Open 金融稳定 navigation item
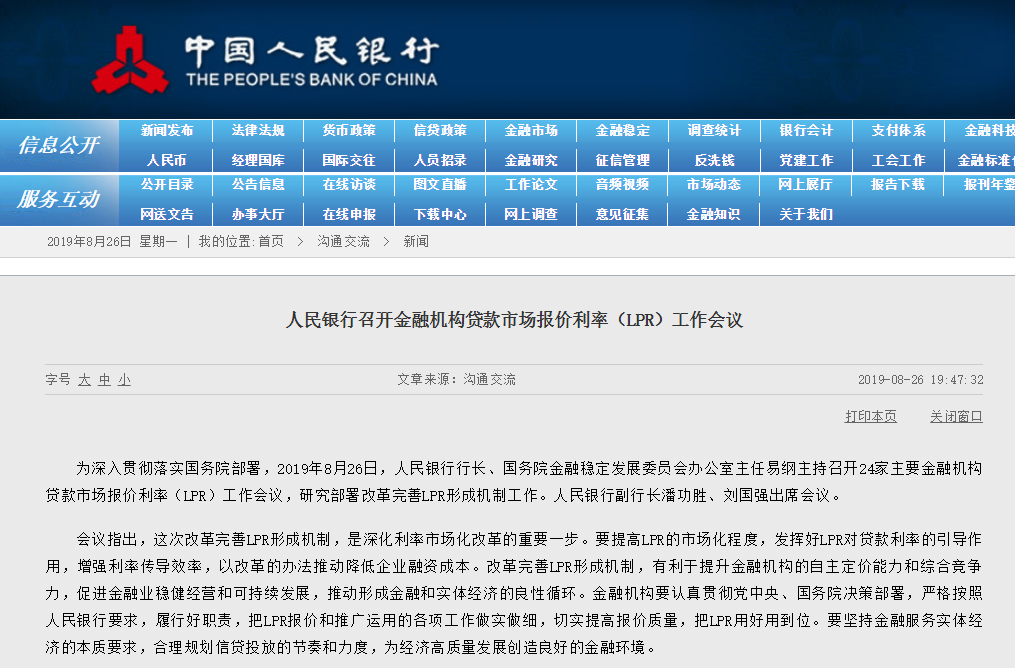 point(623,130)
